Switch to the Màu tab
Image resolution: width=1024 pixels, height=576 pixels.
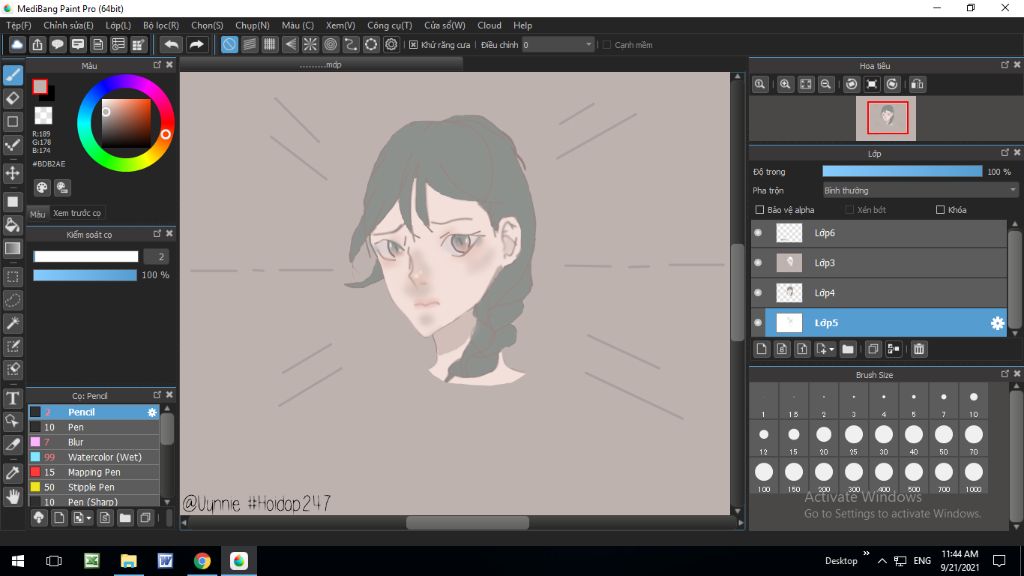[x=38, y=214]
